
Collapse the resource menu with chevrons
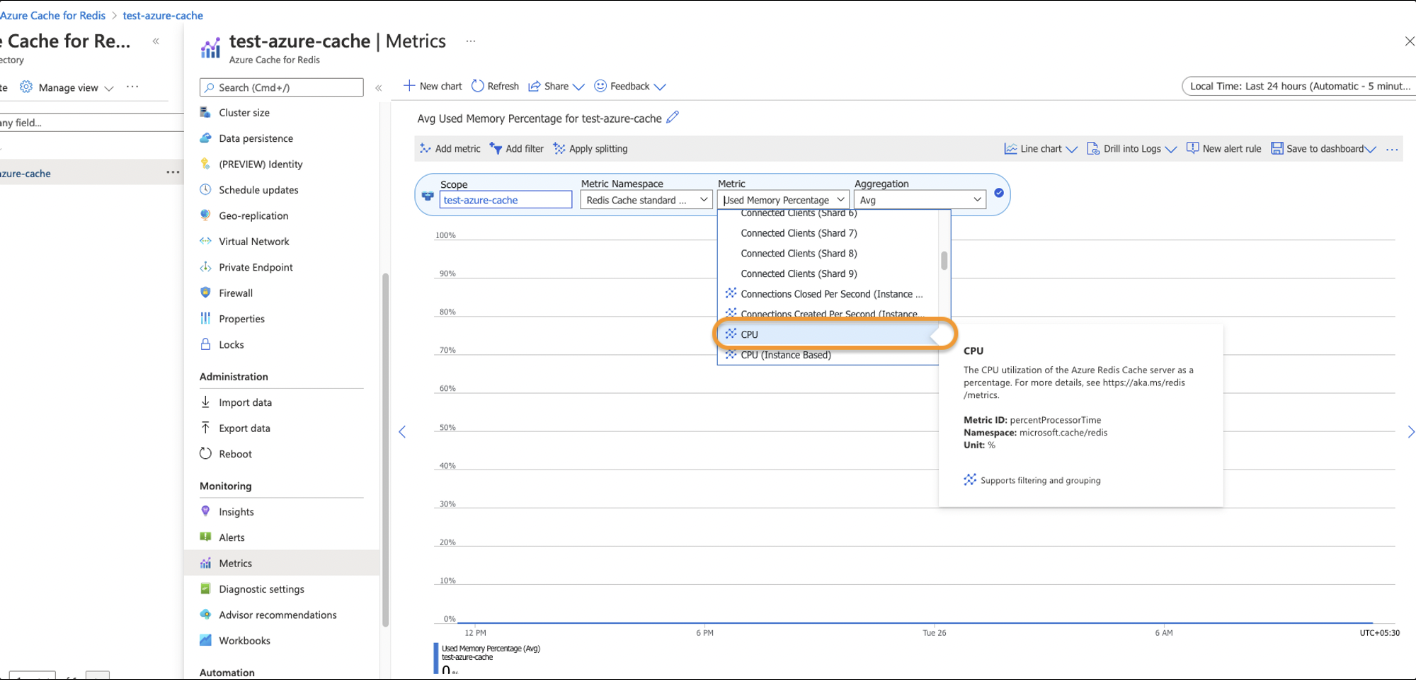pyautogui.click(x=378, y=88)
